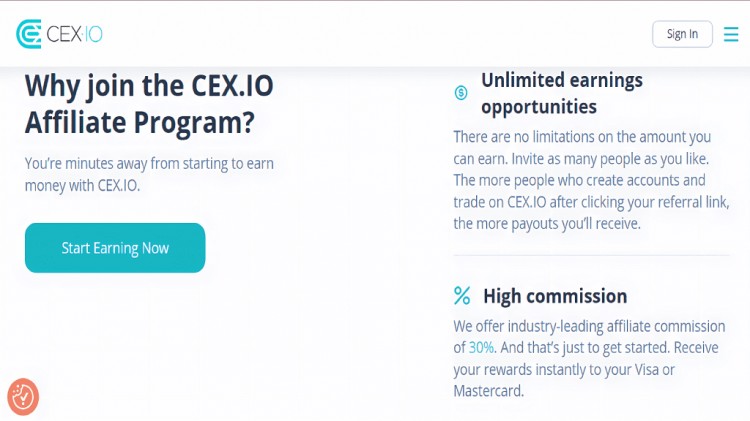
Task: Select Unlimited earnings opportunities heading
Action: click(562, 93)
